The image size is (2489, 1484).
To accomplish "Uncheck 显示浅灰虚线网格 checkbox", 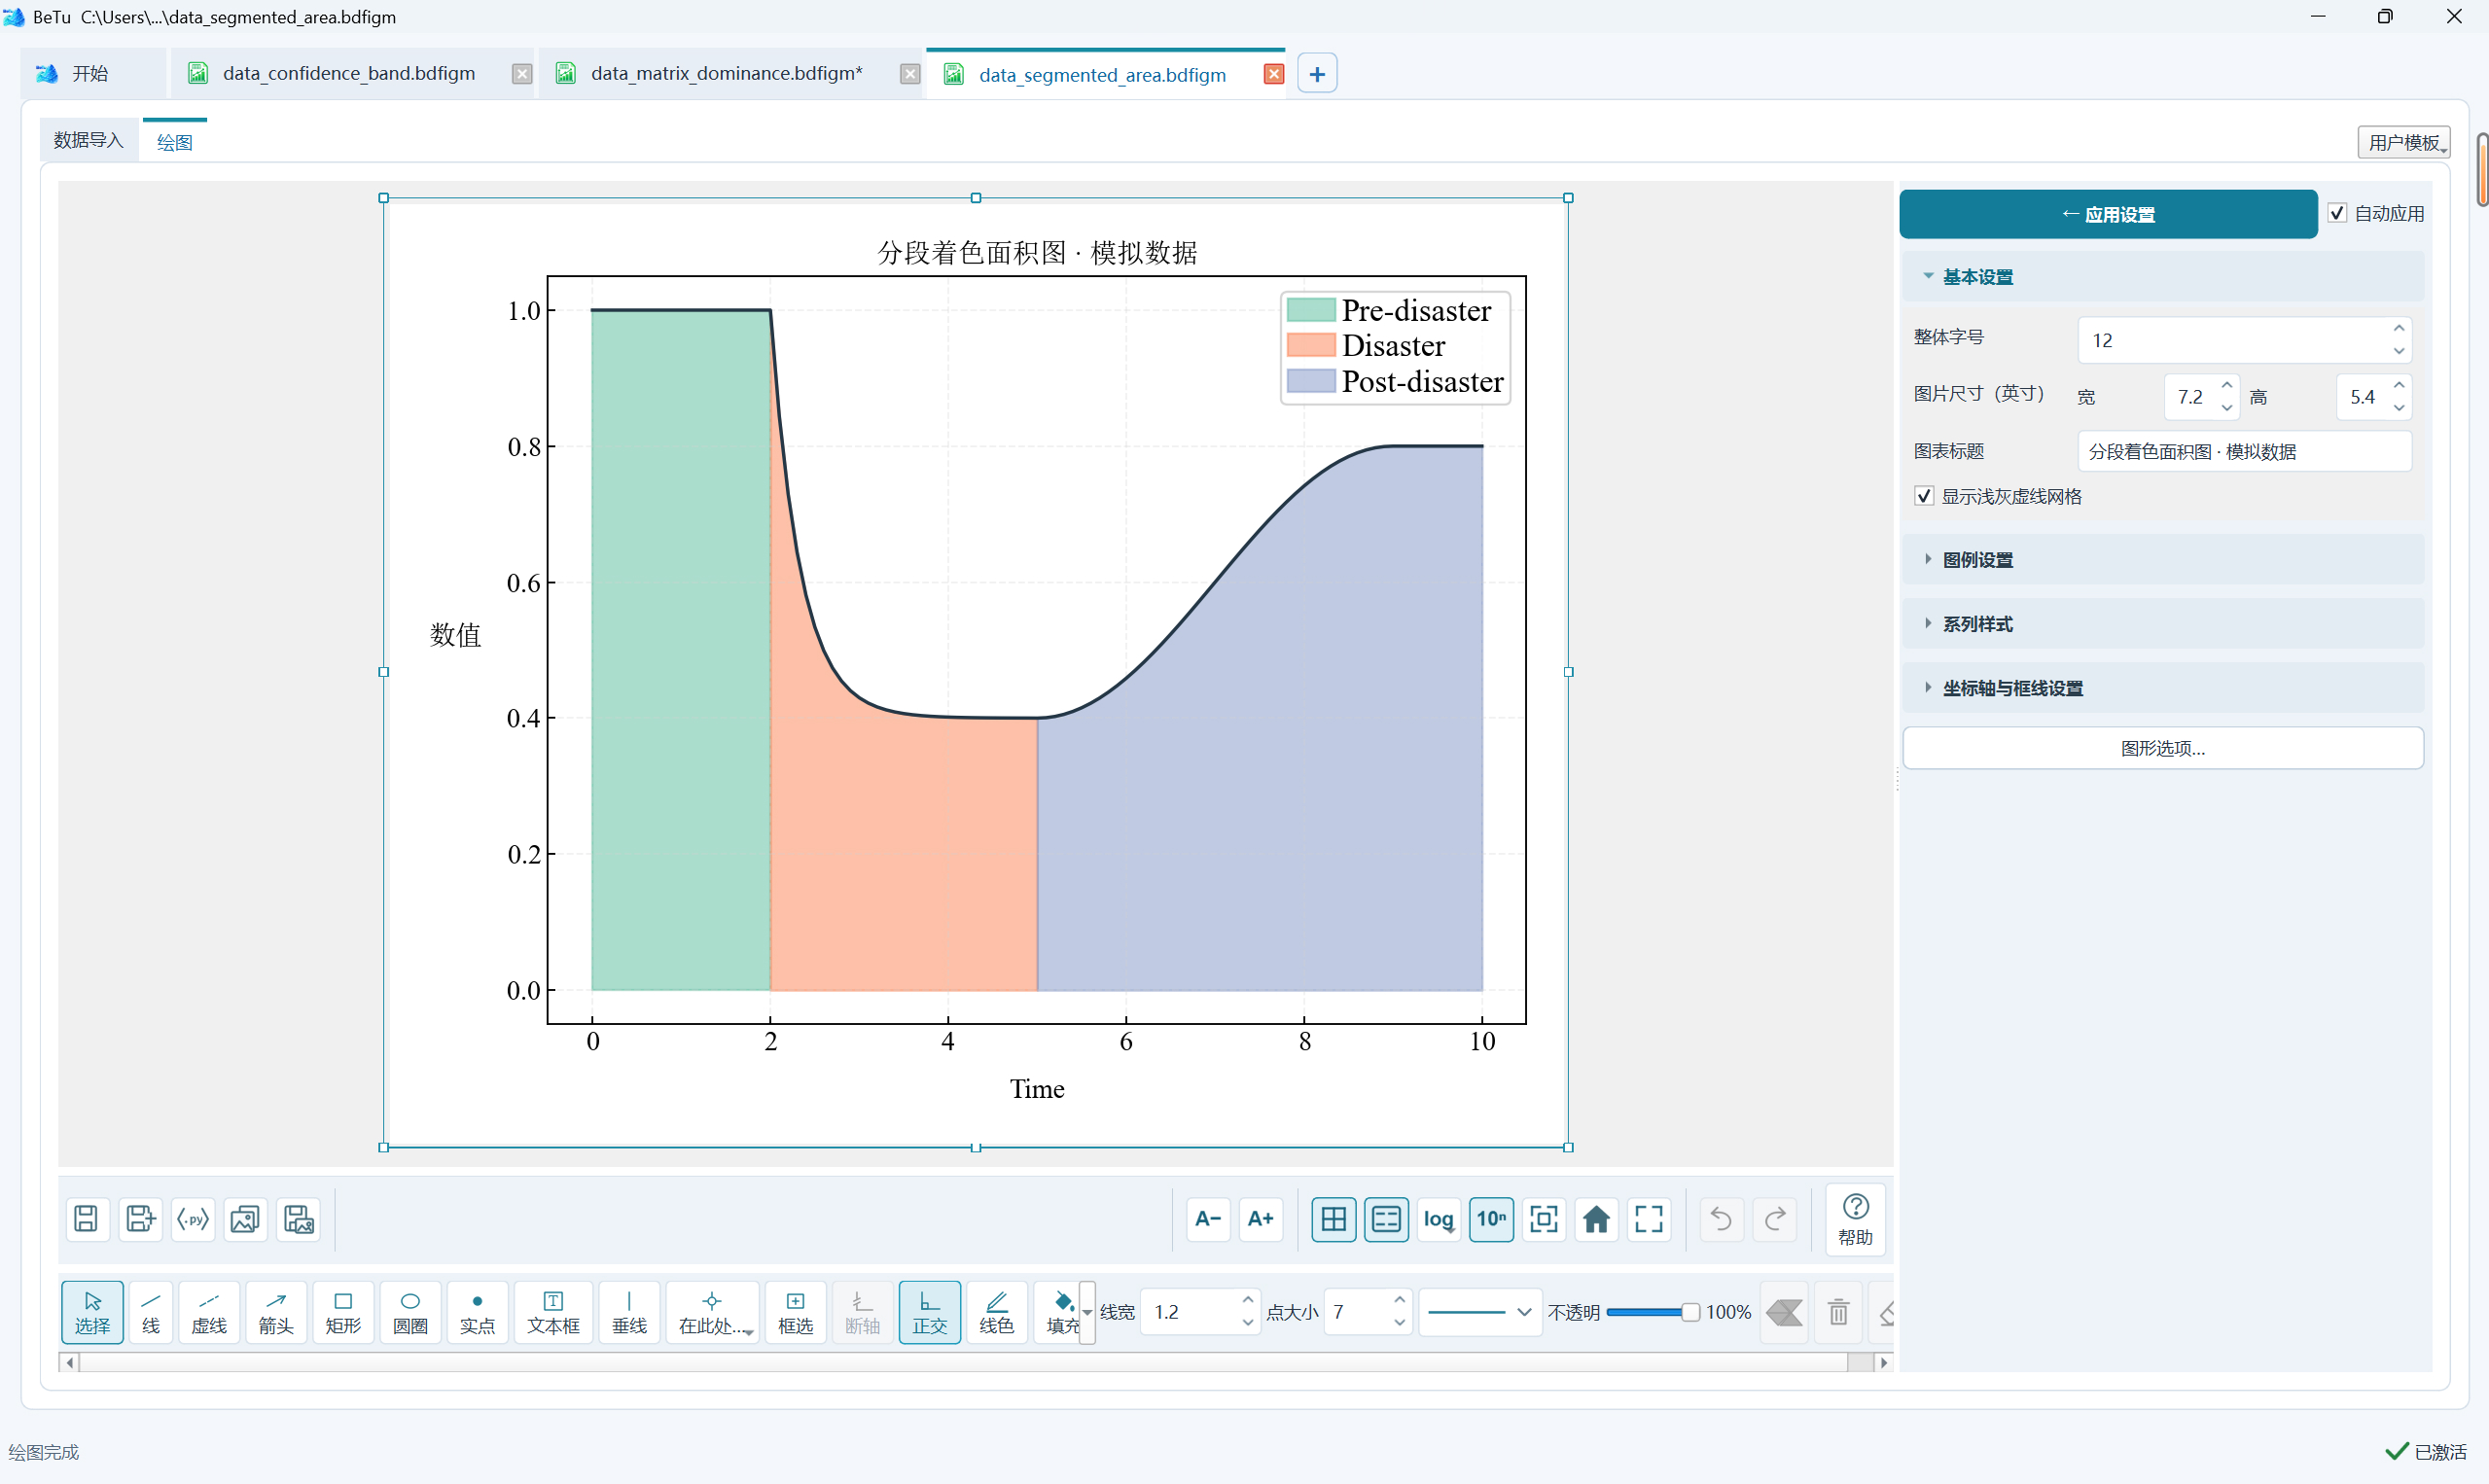I will [x=1924, y=496].
